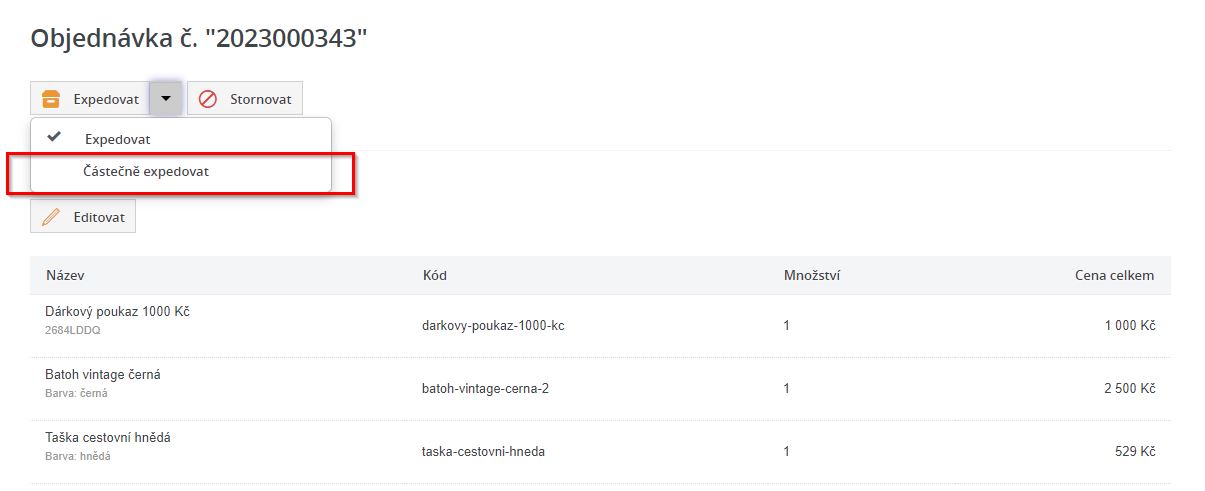Choose Expedovat in the dropdown menu
The width and height of the screenshot is (1205, 491).
[x=118, y=139]
